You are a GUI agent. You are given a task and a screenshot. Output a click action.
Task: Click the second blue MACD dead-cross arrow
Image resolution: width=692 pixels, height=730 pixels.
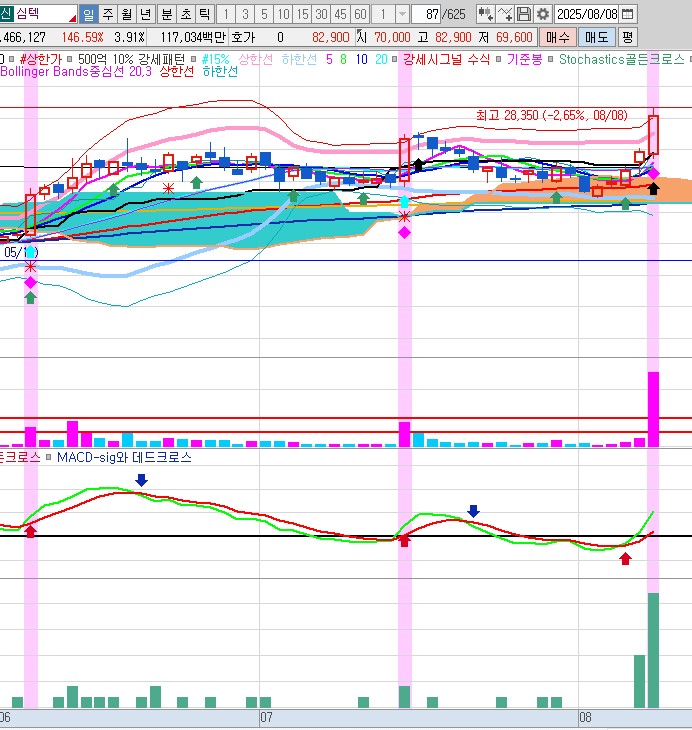[474, 511]
